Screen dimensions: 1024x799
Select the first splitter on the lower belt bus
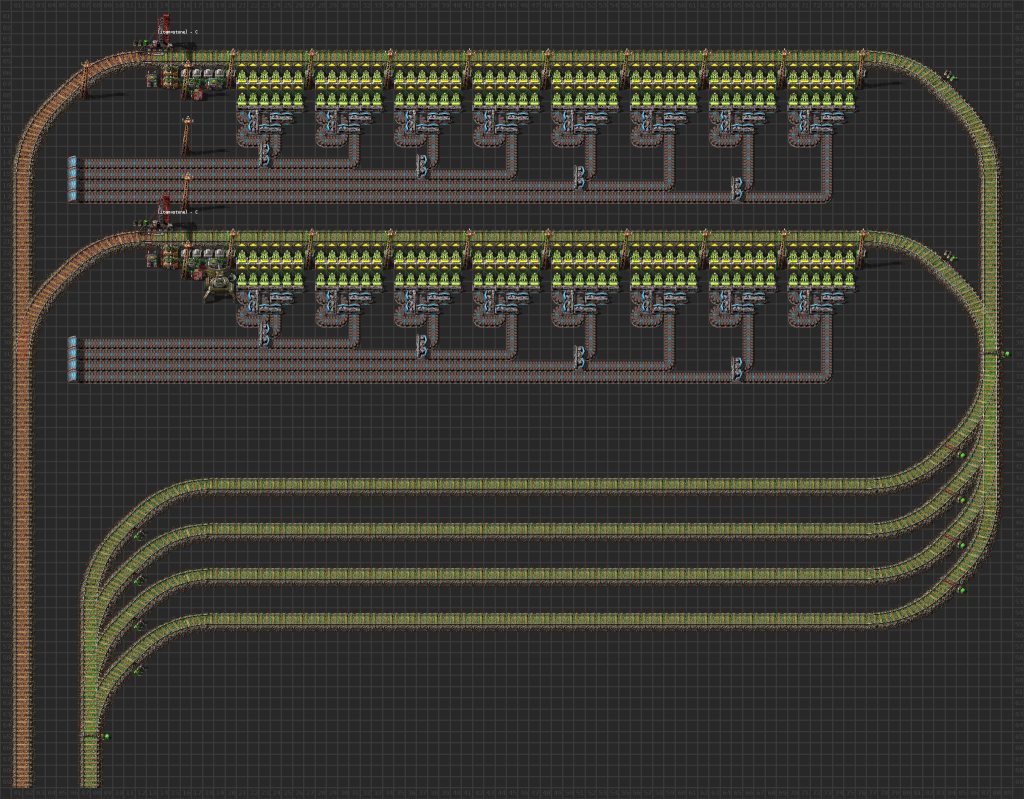265,334
